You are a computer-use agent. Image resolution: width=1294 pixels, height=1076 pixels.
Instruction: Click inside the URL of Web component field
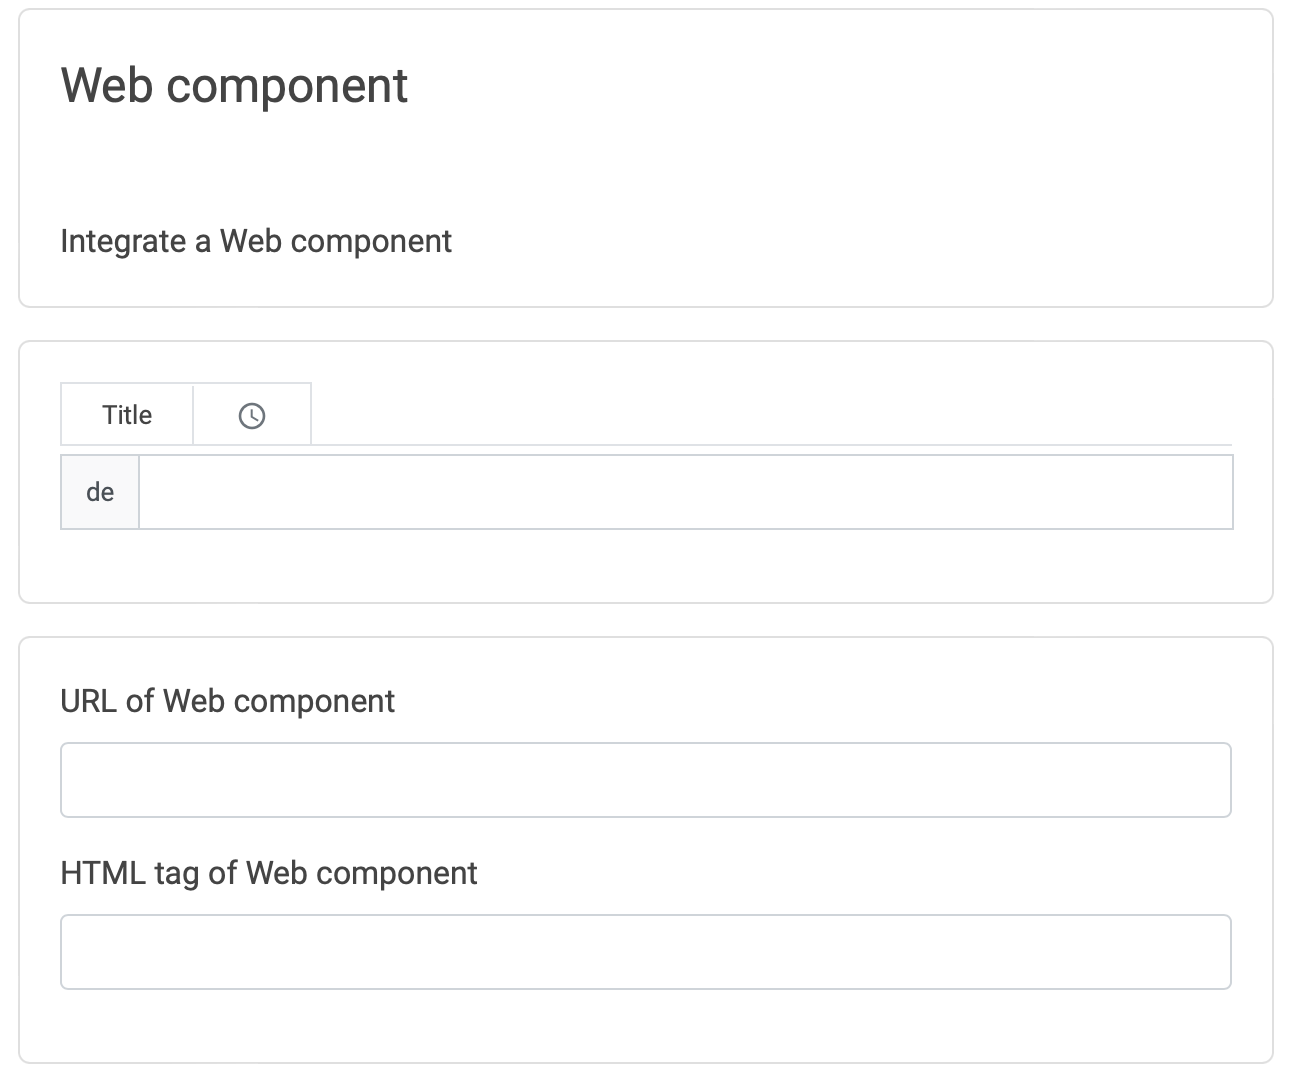pyautogui.click(x=645, y=780)
